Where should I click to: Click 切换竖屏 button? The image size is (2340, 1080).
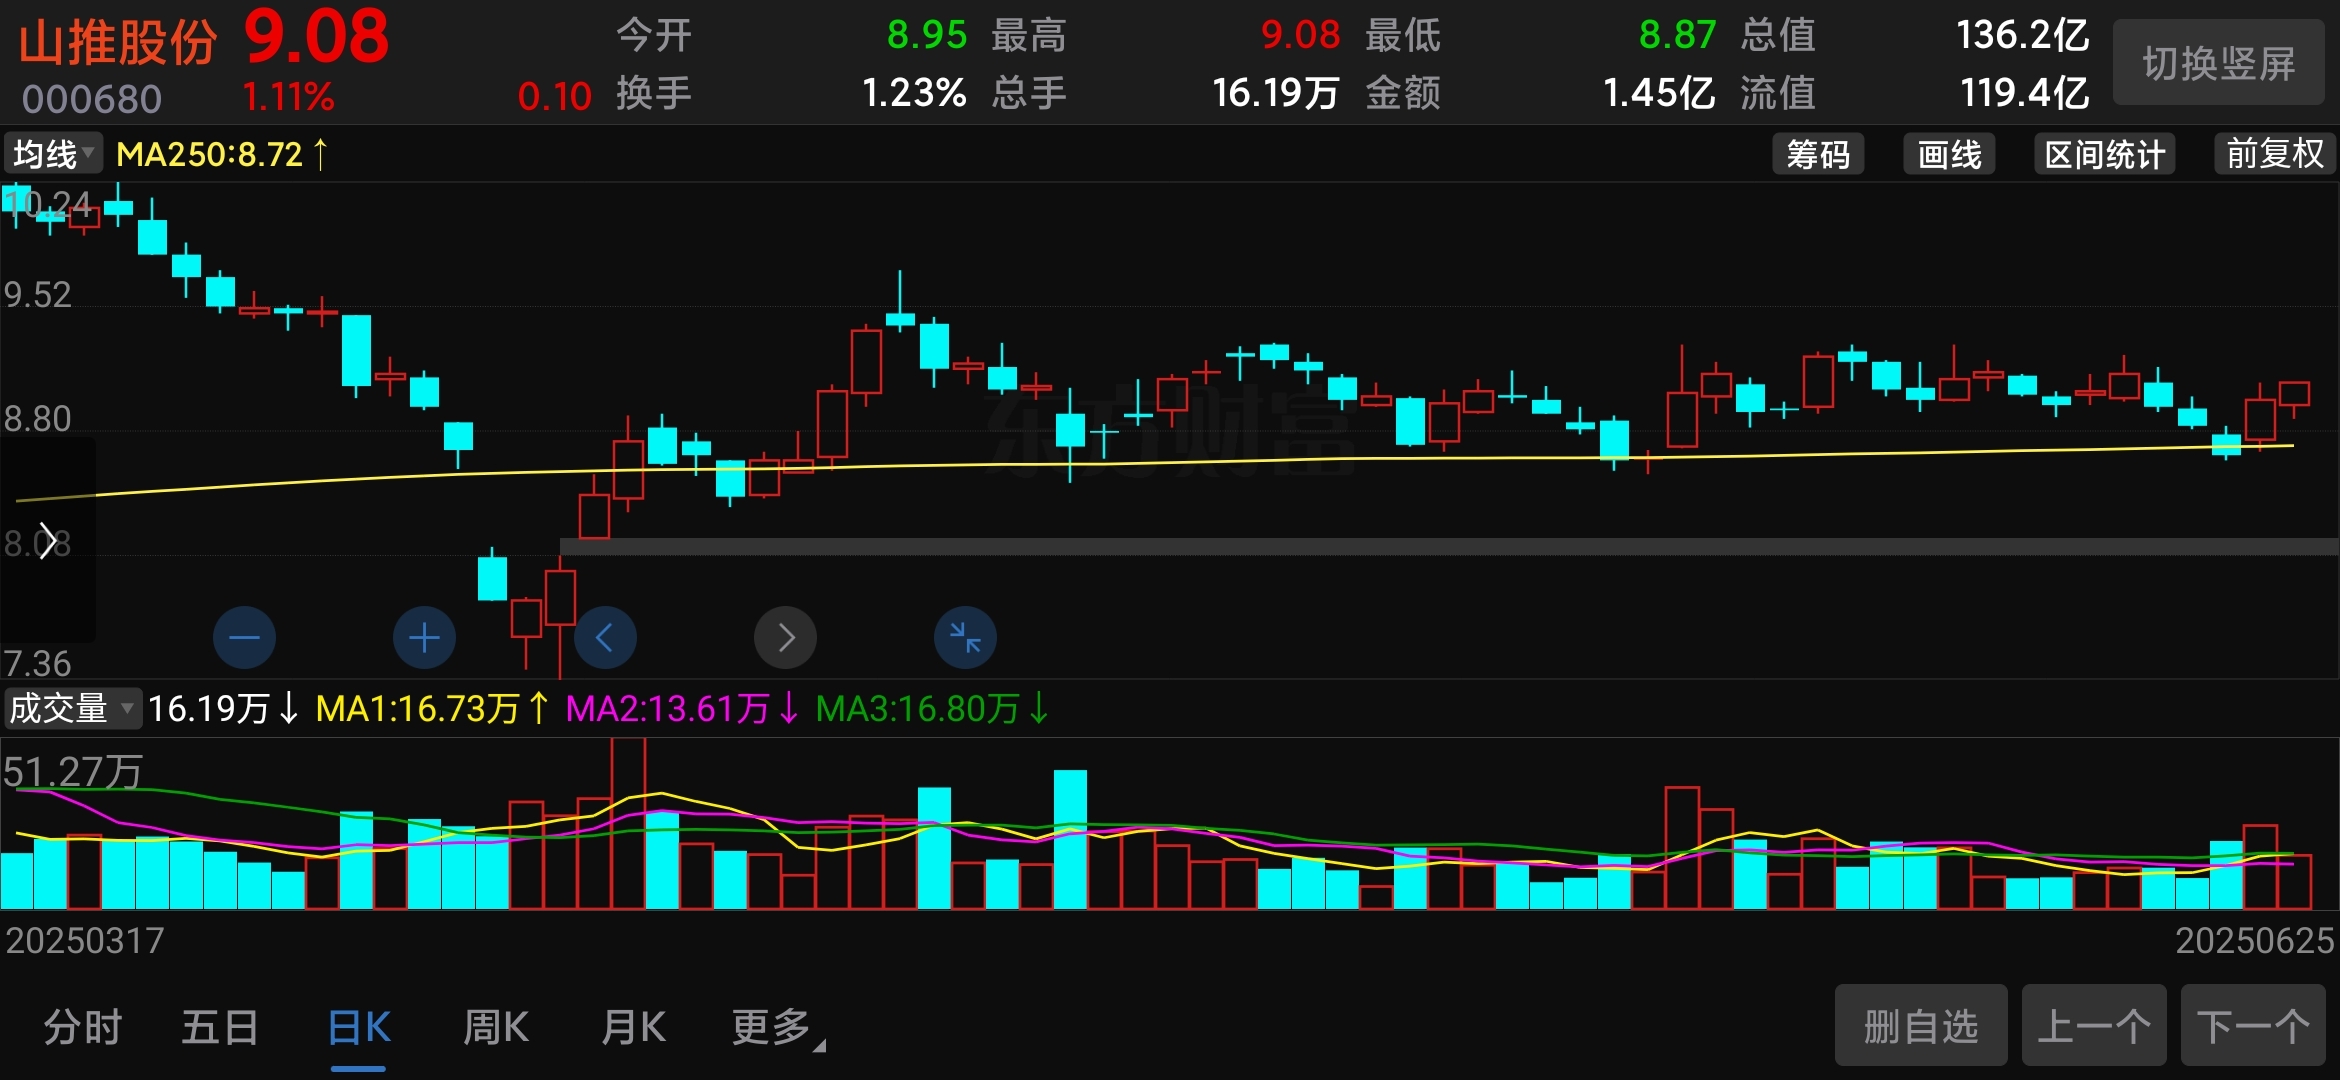(2218, 63)
